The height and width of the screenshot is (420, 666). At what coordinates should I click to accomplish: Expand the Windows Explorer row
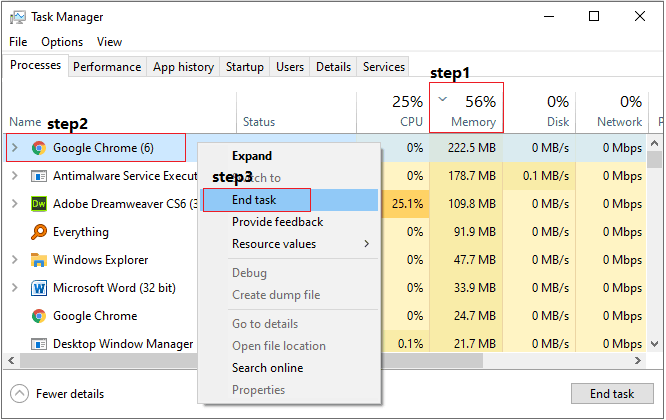[15, 260]
